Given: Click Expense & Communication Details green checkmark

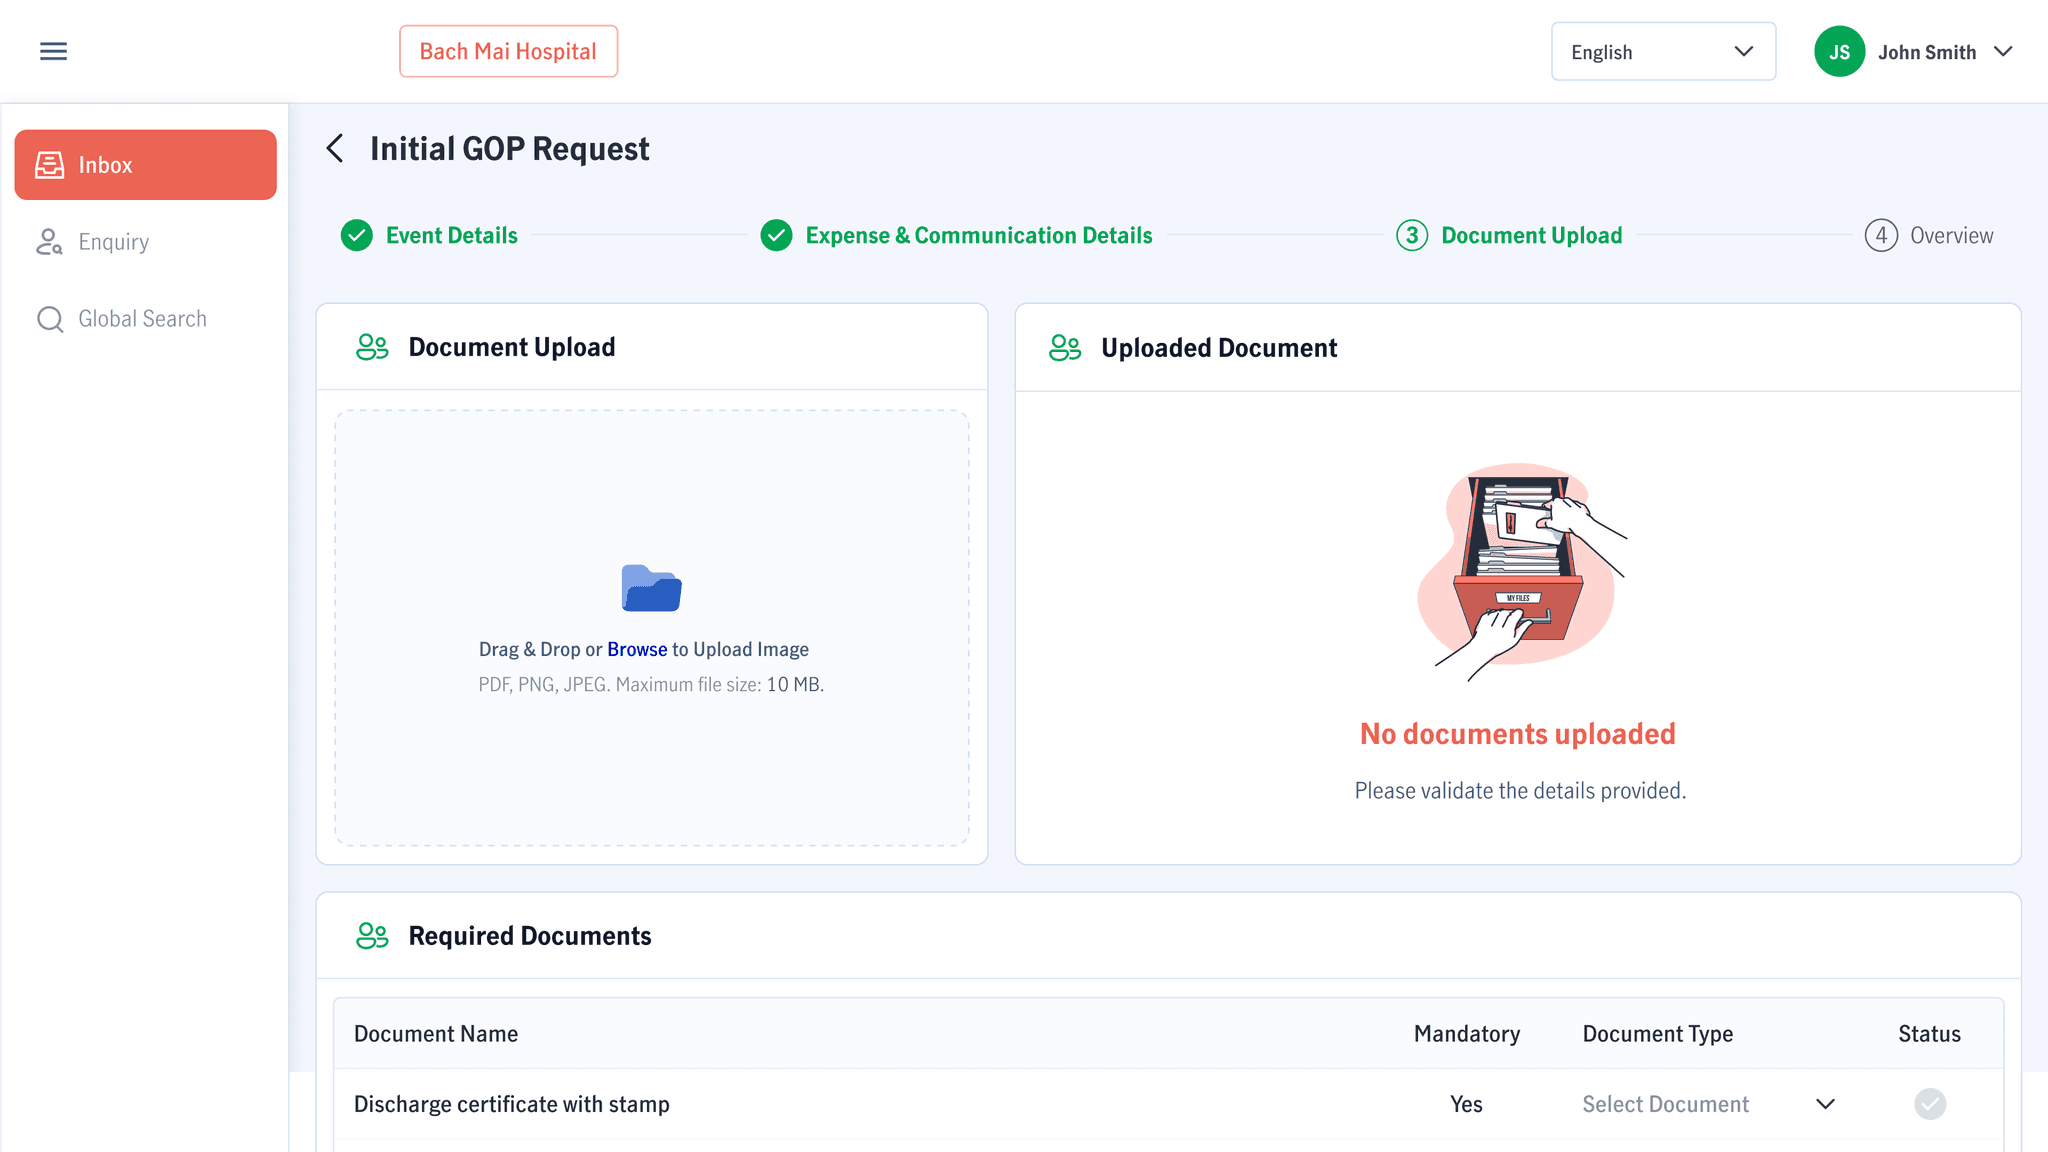Looking at the screenshot, I should click(776, 236).
